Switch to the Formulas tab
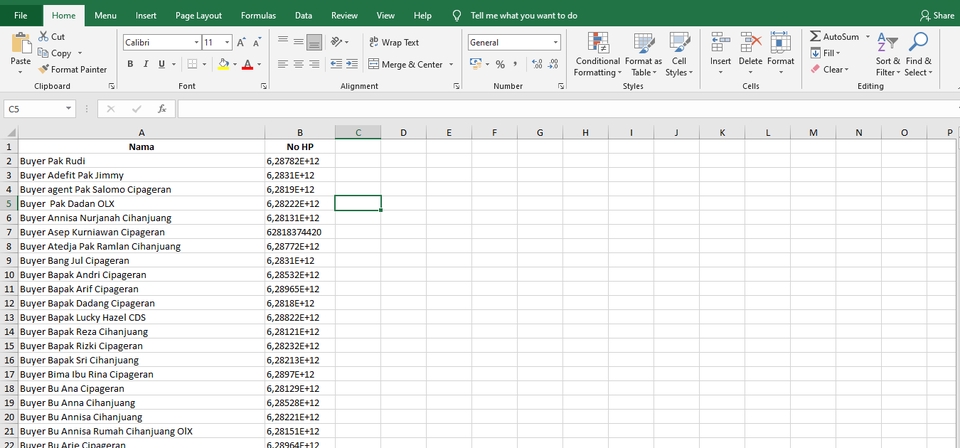 click(x=258, y=15)
